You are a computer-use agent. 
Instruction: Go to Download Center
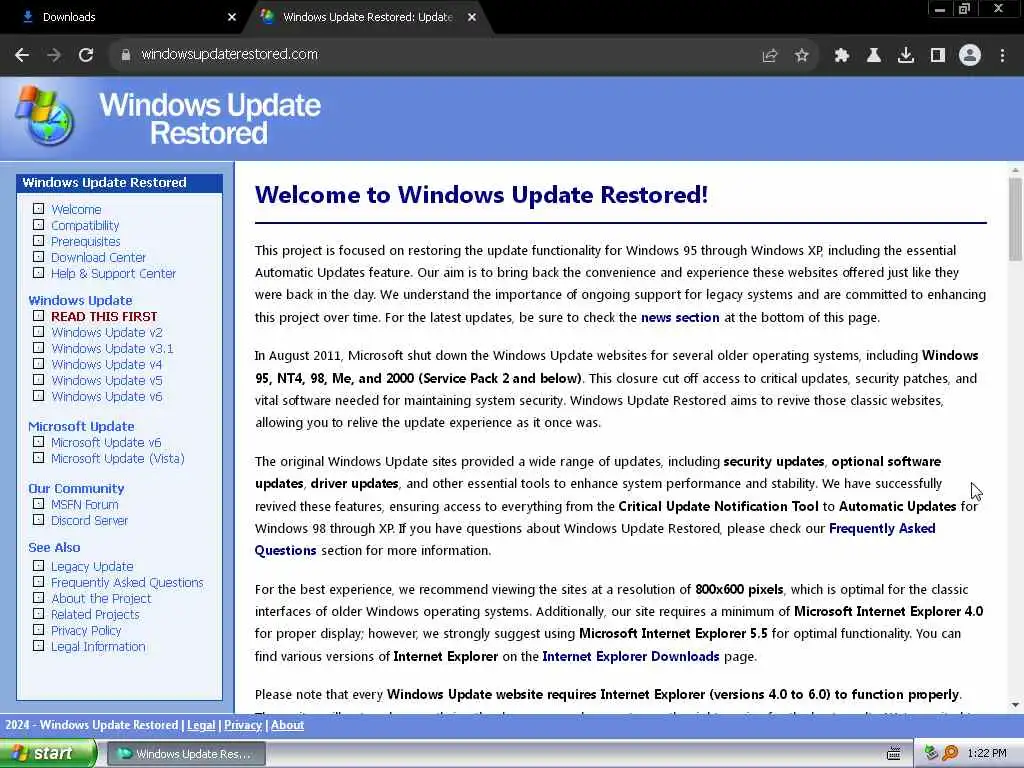click(99, 257)
